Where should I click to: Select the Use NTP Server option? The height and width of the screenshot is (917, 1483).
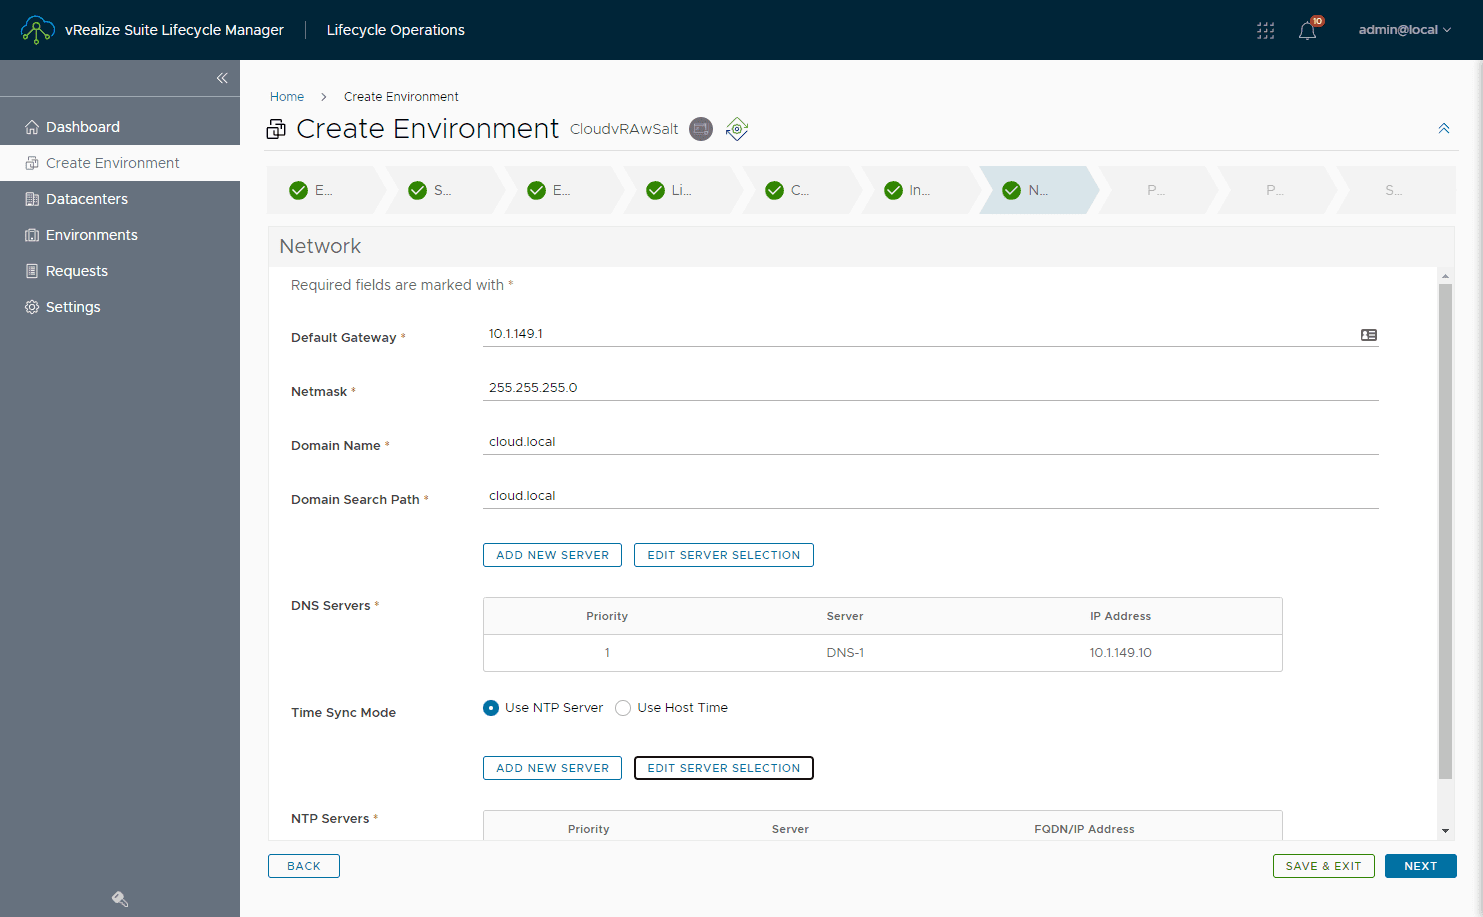pos(490,707)
